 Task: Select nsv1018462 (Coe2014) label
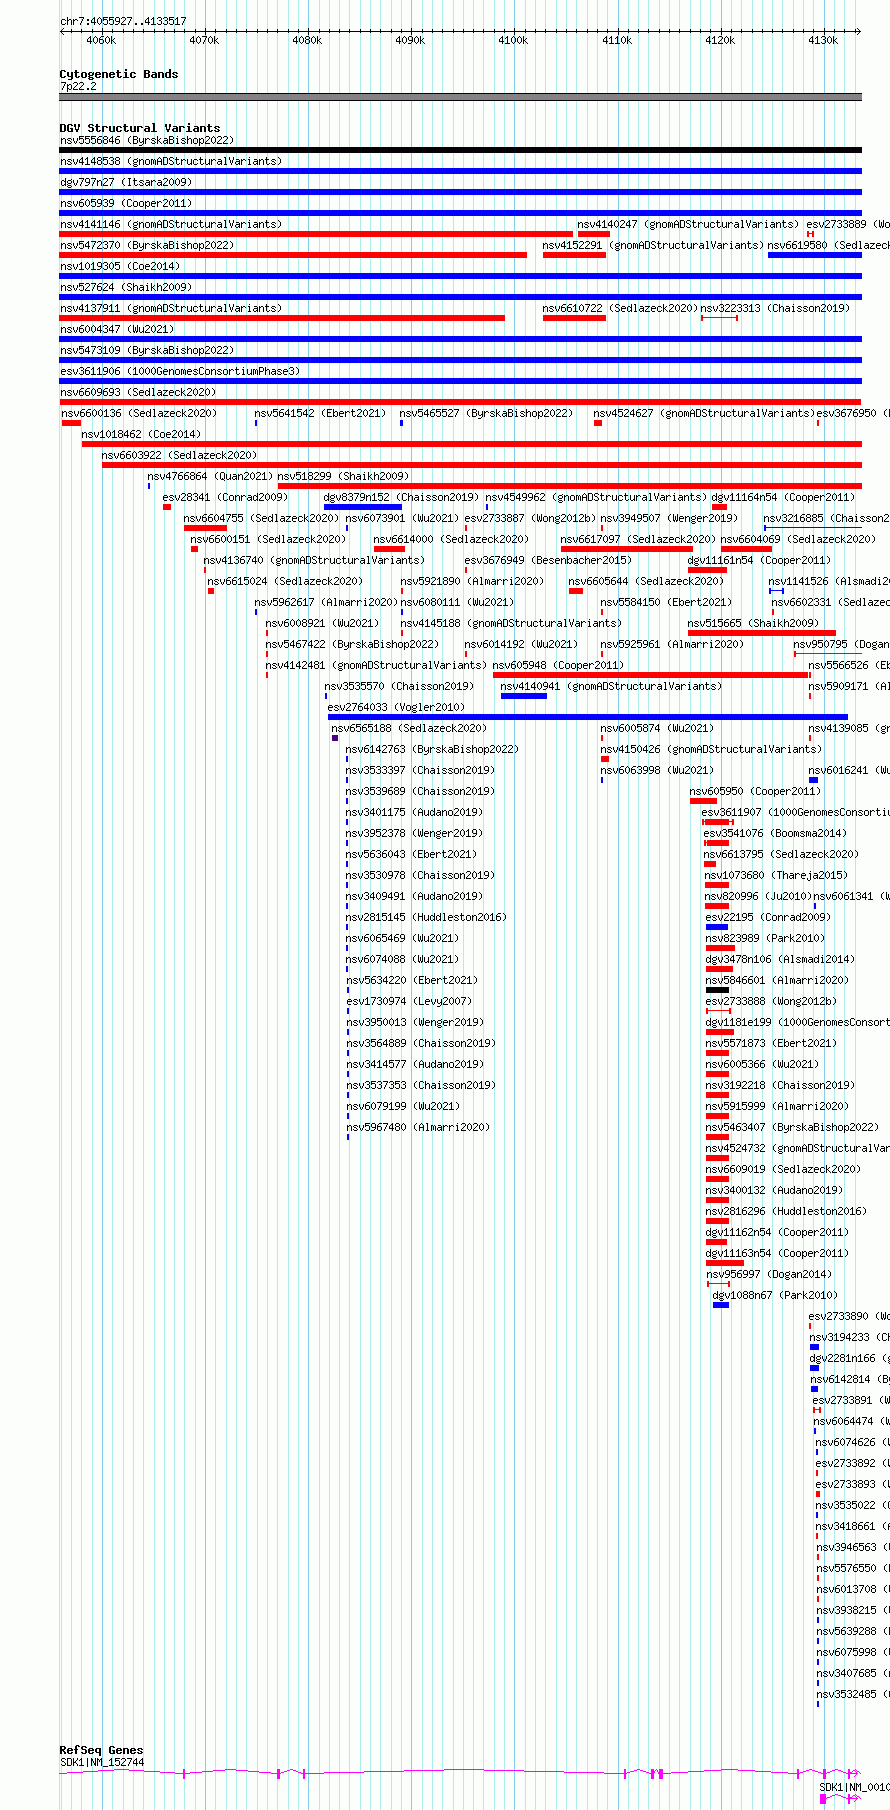[x=141, y=434]
